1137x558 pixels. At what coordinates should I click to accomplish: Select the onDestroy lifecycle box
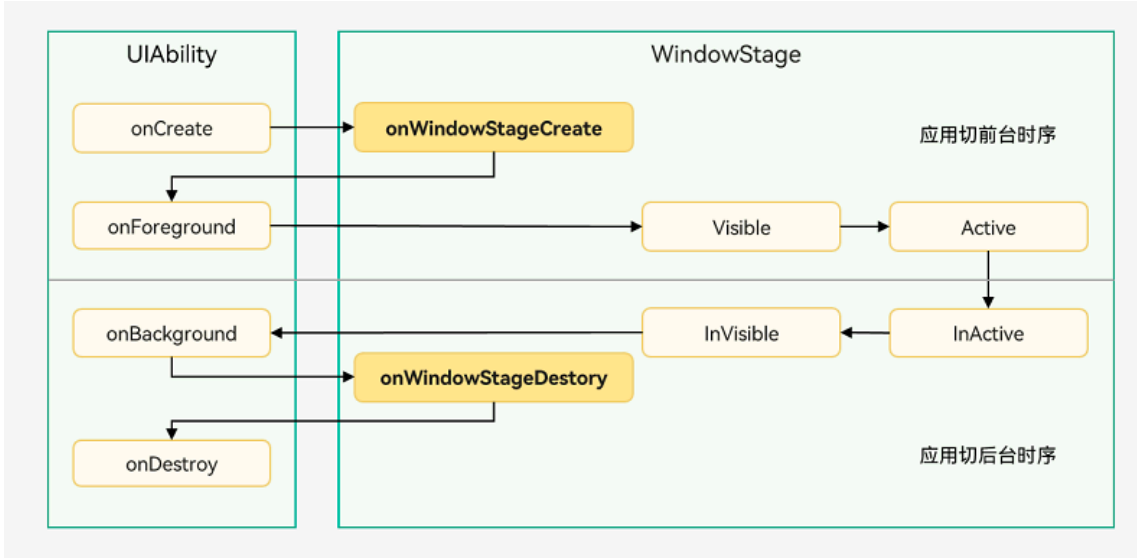click(x=171, y=464)
